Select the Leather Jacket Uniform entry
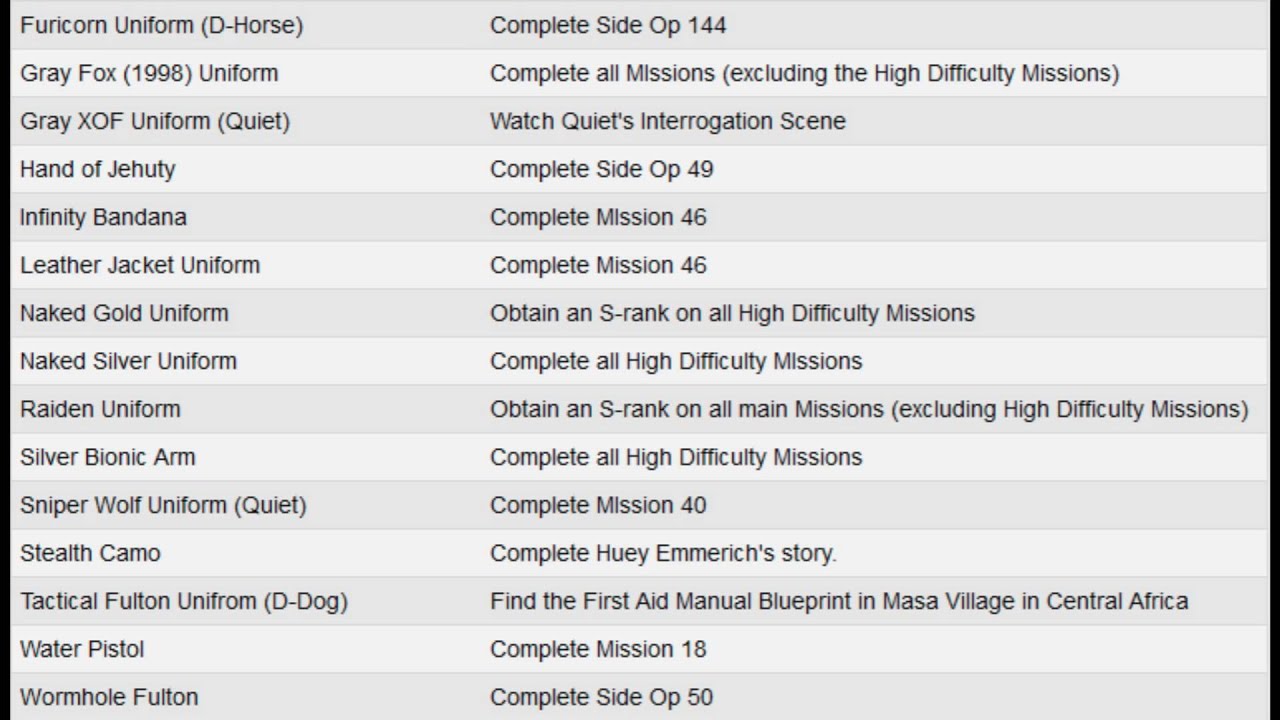The width and height of the screenshot is (1280, 720). [140, 266]
